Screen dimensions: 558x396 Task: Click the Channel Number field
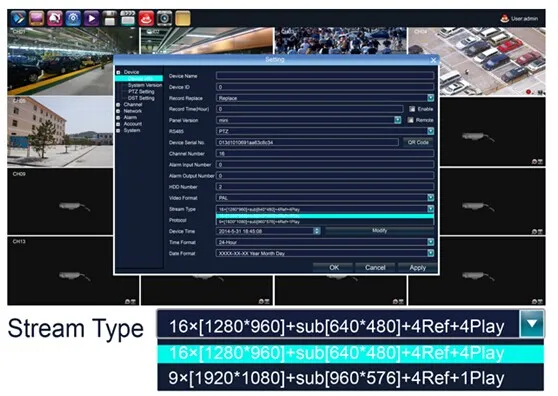tap(325, 153)
